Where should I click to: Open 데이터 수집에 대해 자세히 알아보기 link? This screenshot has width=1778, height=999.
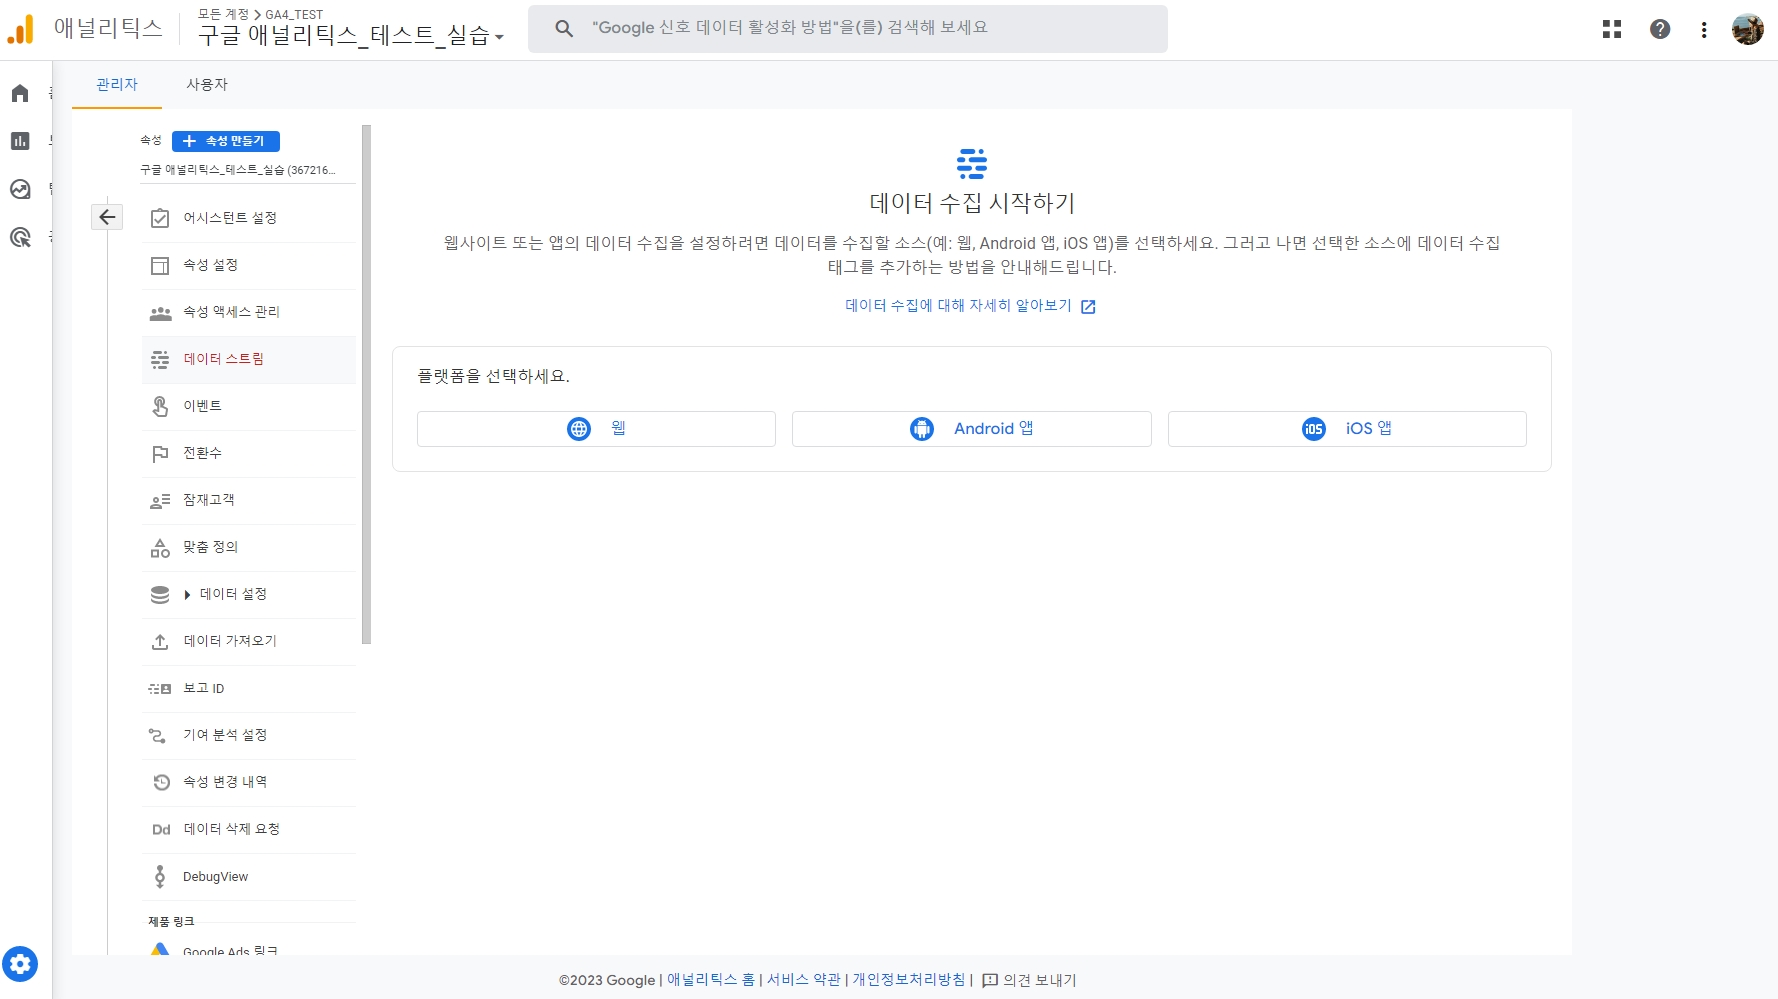pos(970,306)
